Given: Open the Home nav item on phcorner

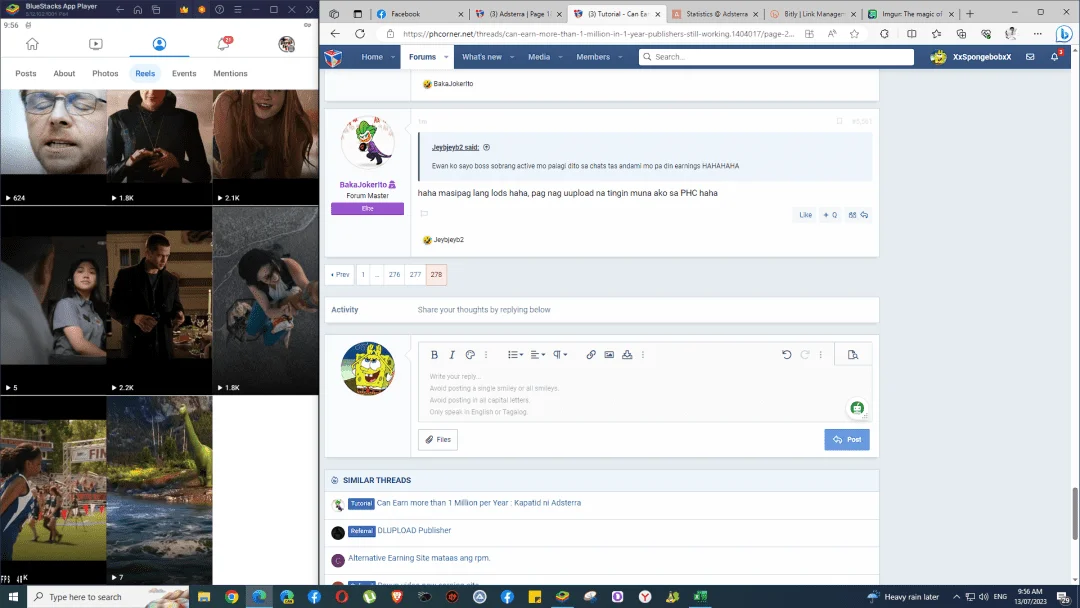Looking at the screenshot, I should point(372,56).
